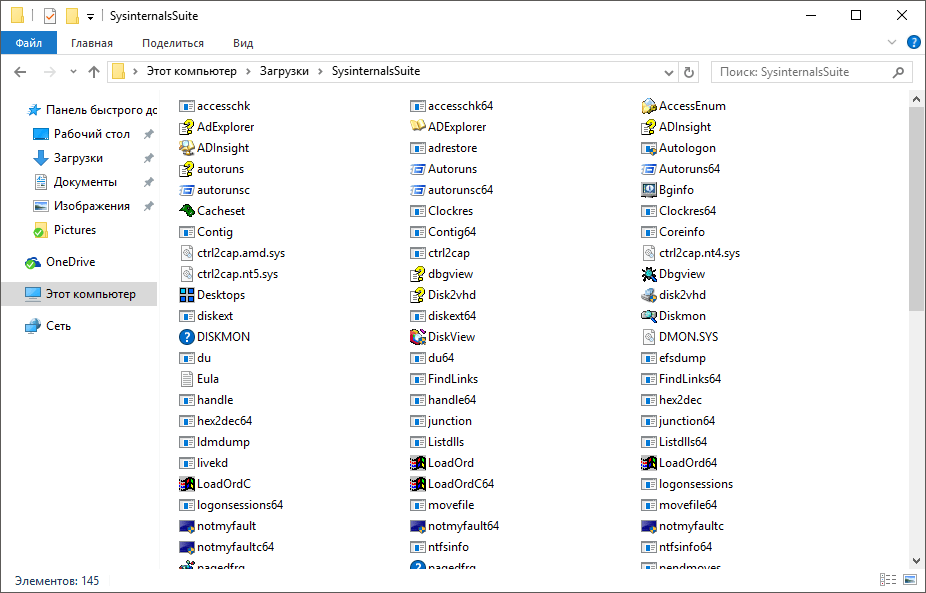Select the ctrl2cap.amd.sys file
The image size is (926, 593).
click(232, 253)
